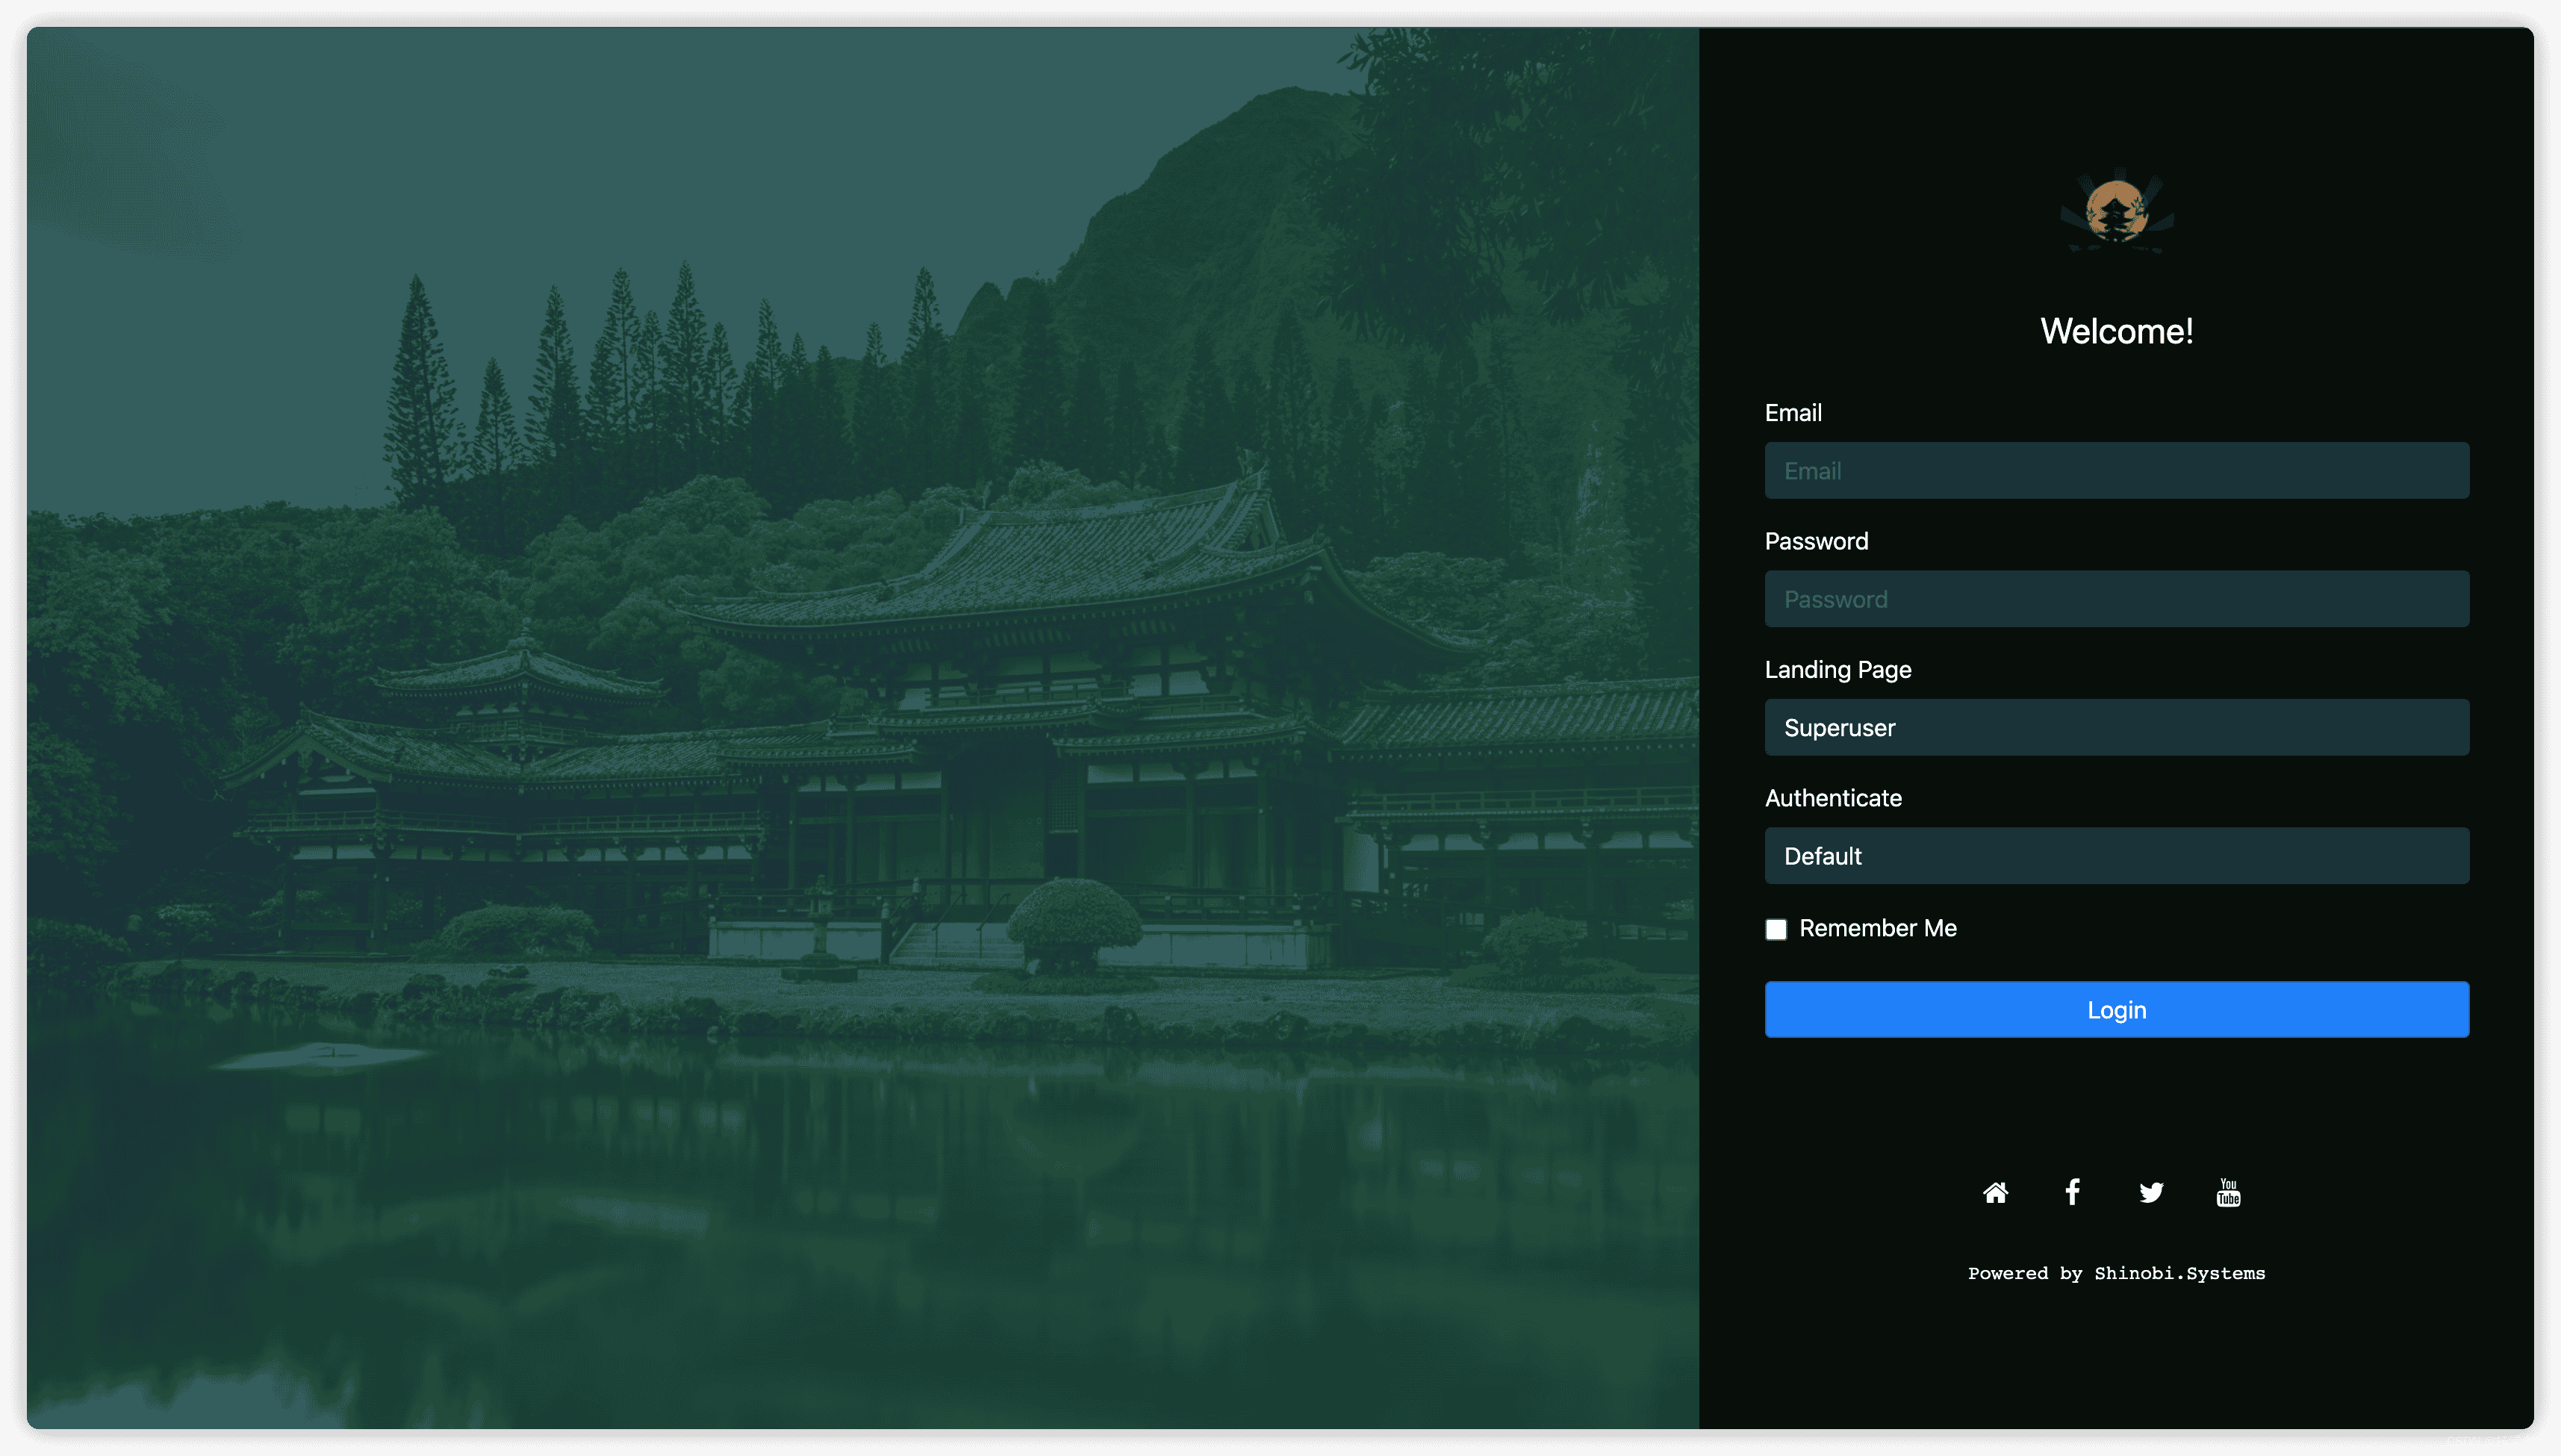Open the Twitter bird icon link

point(2151,1192)
